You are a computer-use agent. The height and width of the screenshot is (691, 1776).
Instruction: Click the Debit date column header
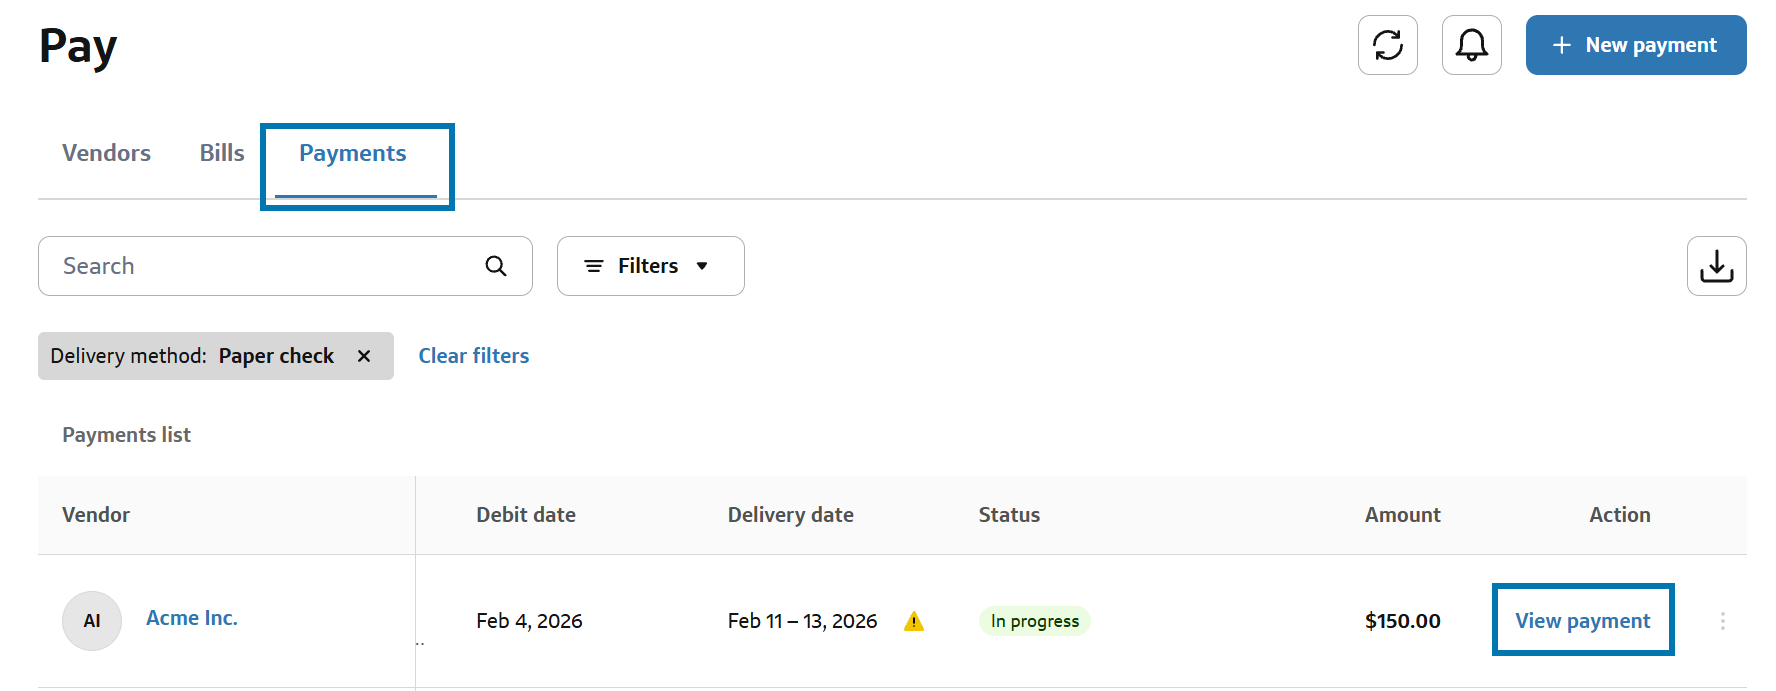(526, 515)
